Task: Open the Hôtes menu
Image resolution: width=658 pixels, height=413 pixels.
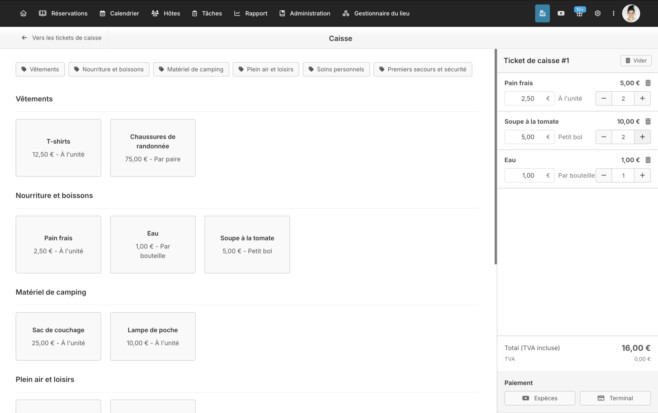Action: tap(166, 13)
